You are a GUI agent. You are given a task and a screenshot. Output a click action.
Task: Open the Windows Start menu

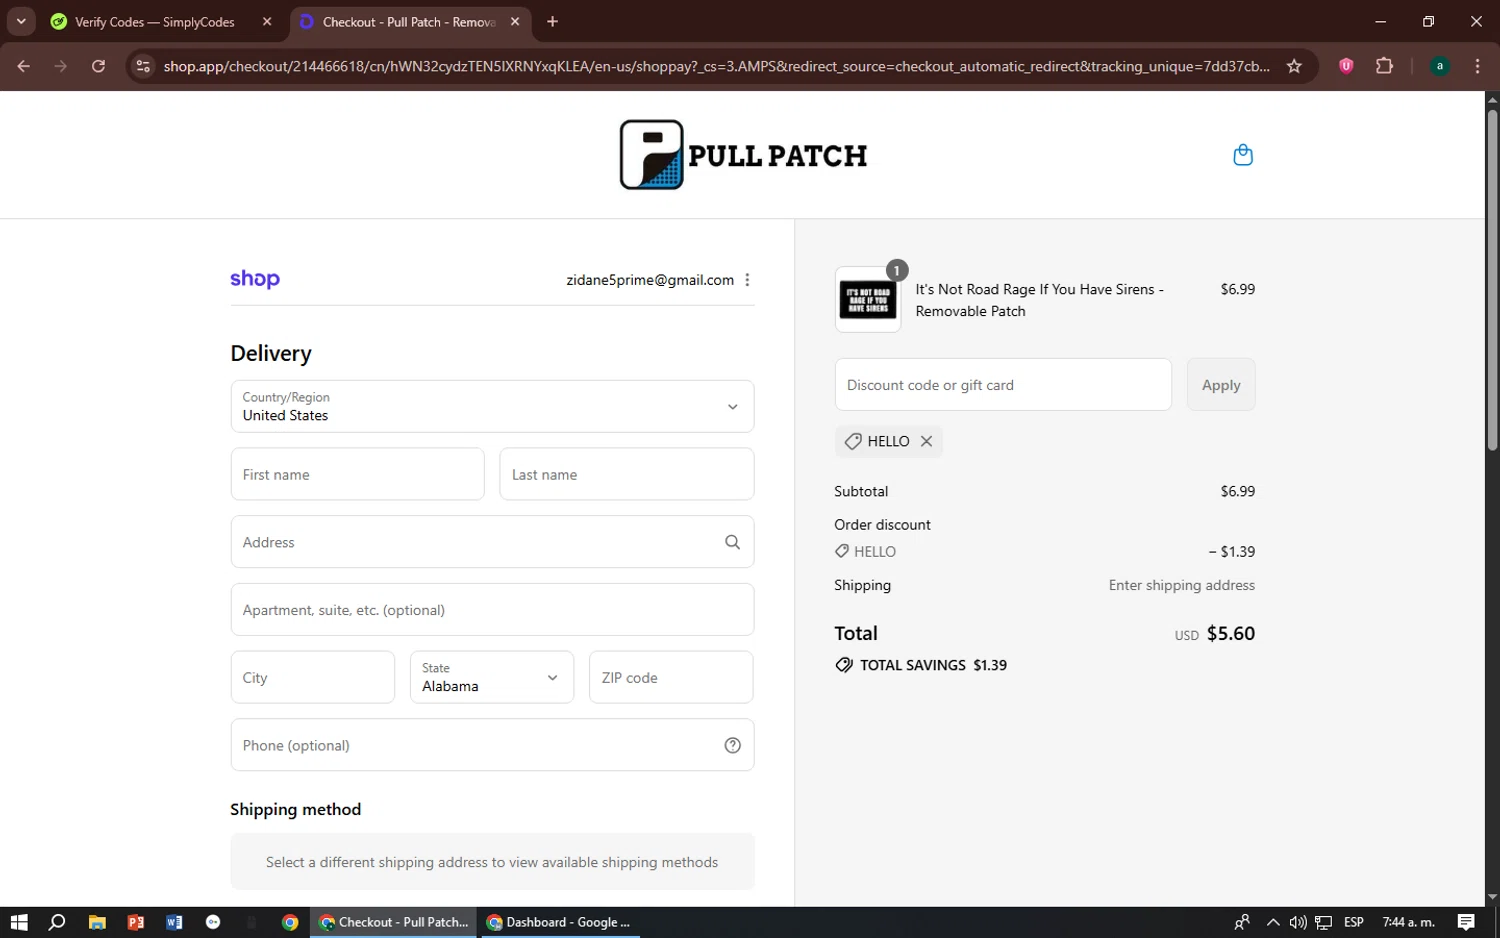19,922
